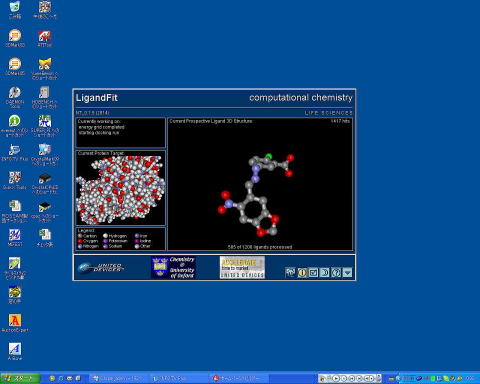This screenshot has width=480, height=384.
Task: Open the help question-mark button in LigandFit
Action: [x=336, y=273]
